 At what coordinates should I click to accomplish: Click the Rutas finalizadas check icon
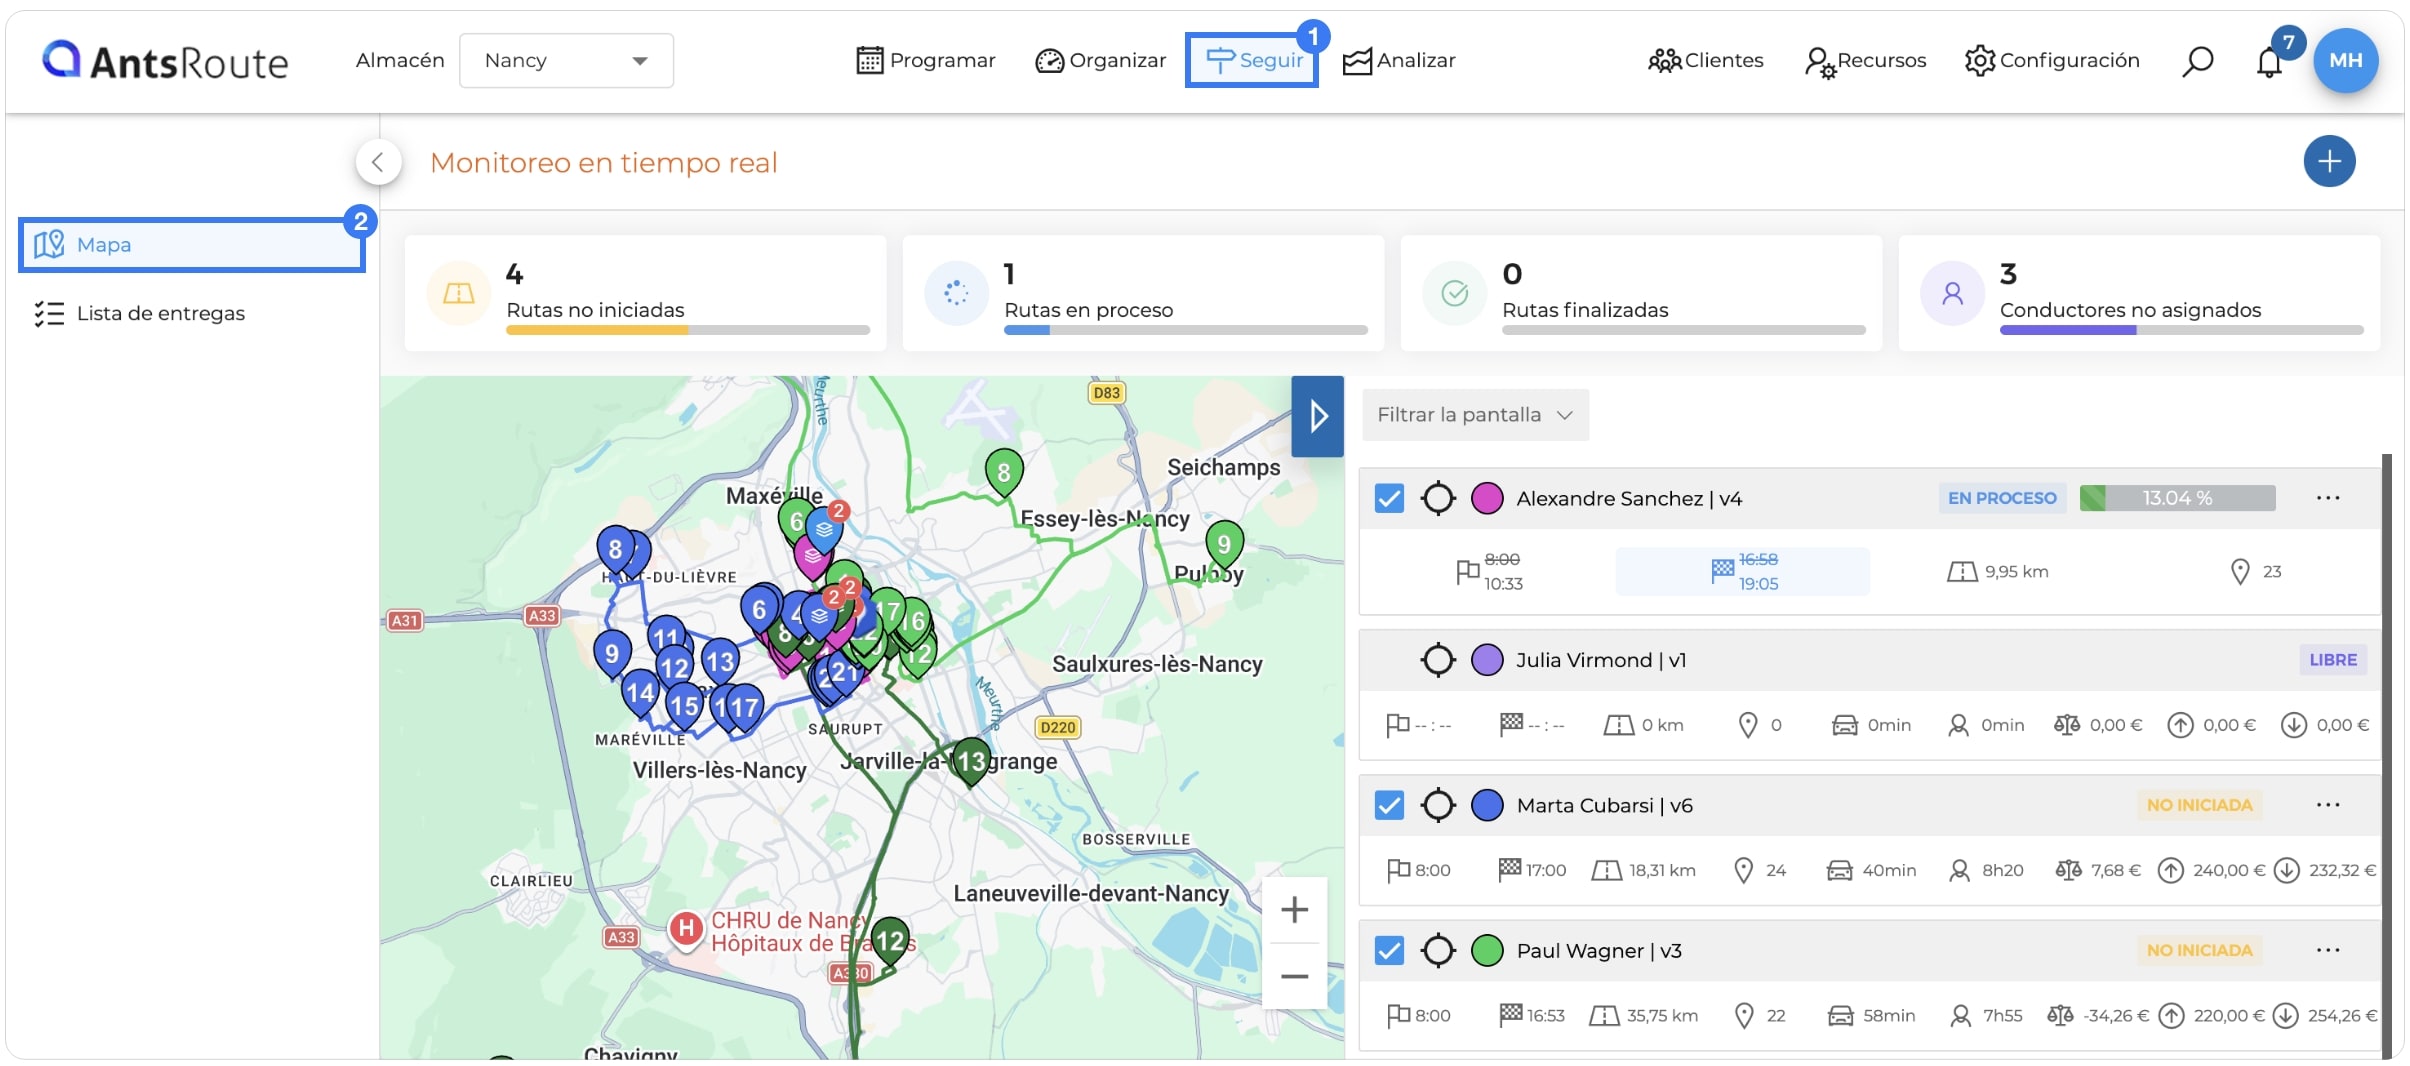coord(1454,293)
